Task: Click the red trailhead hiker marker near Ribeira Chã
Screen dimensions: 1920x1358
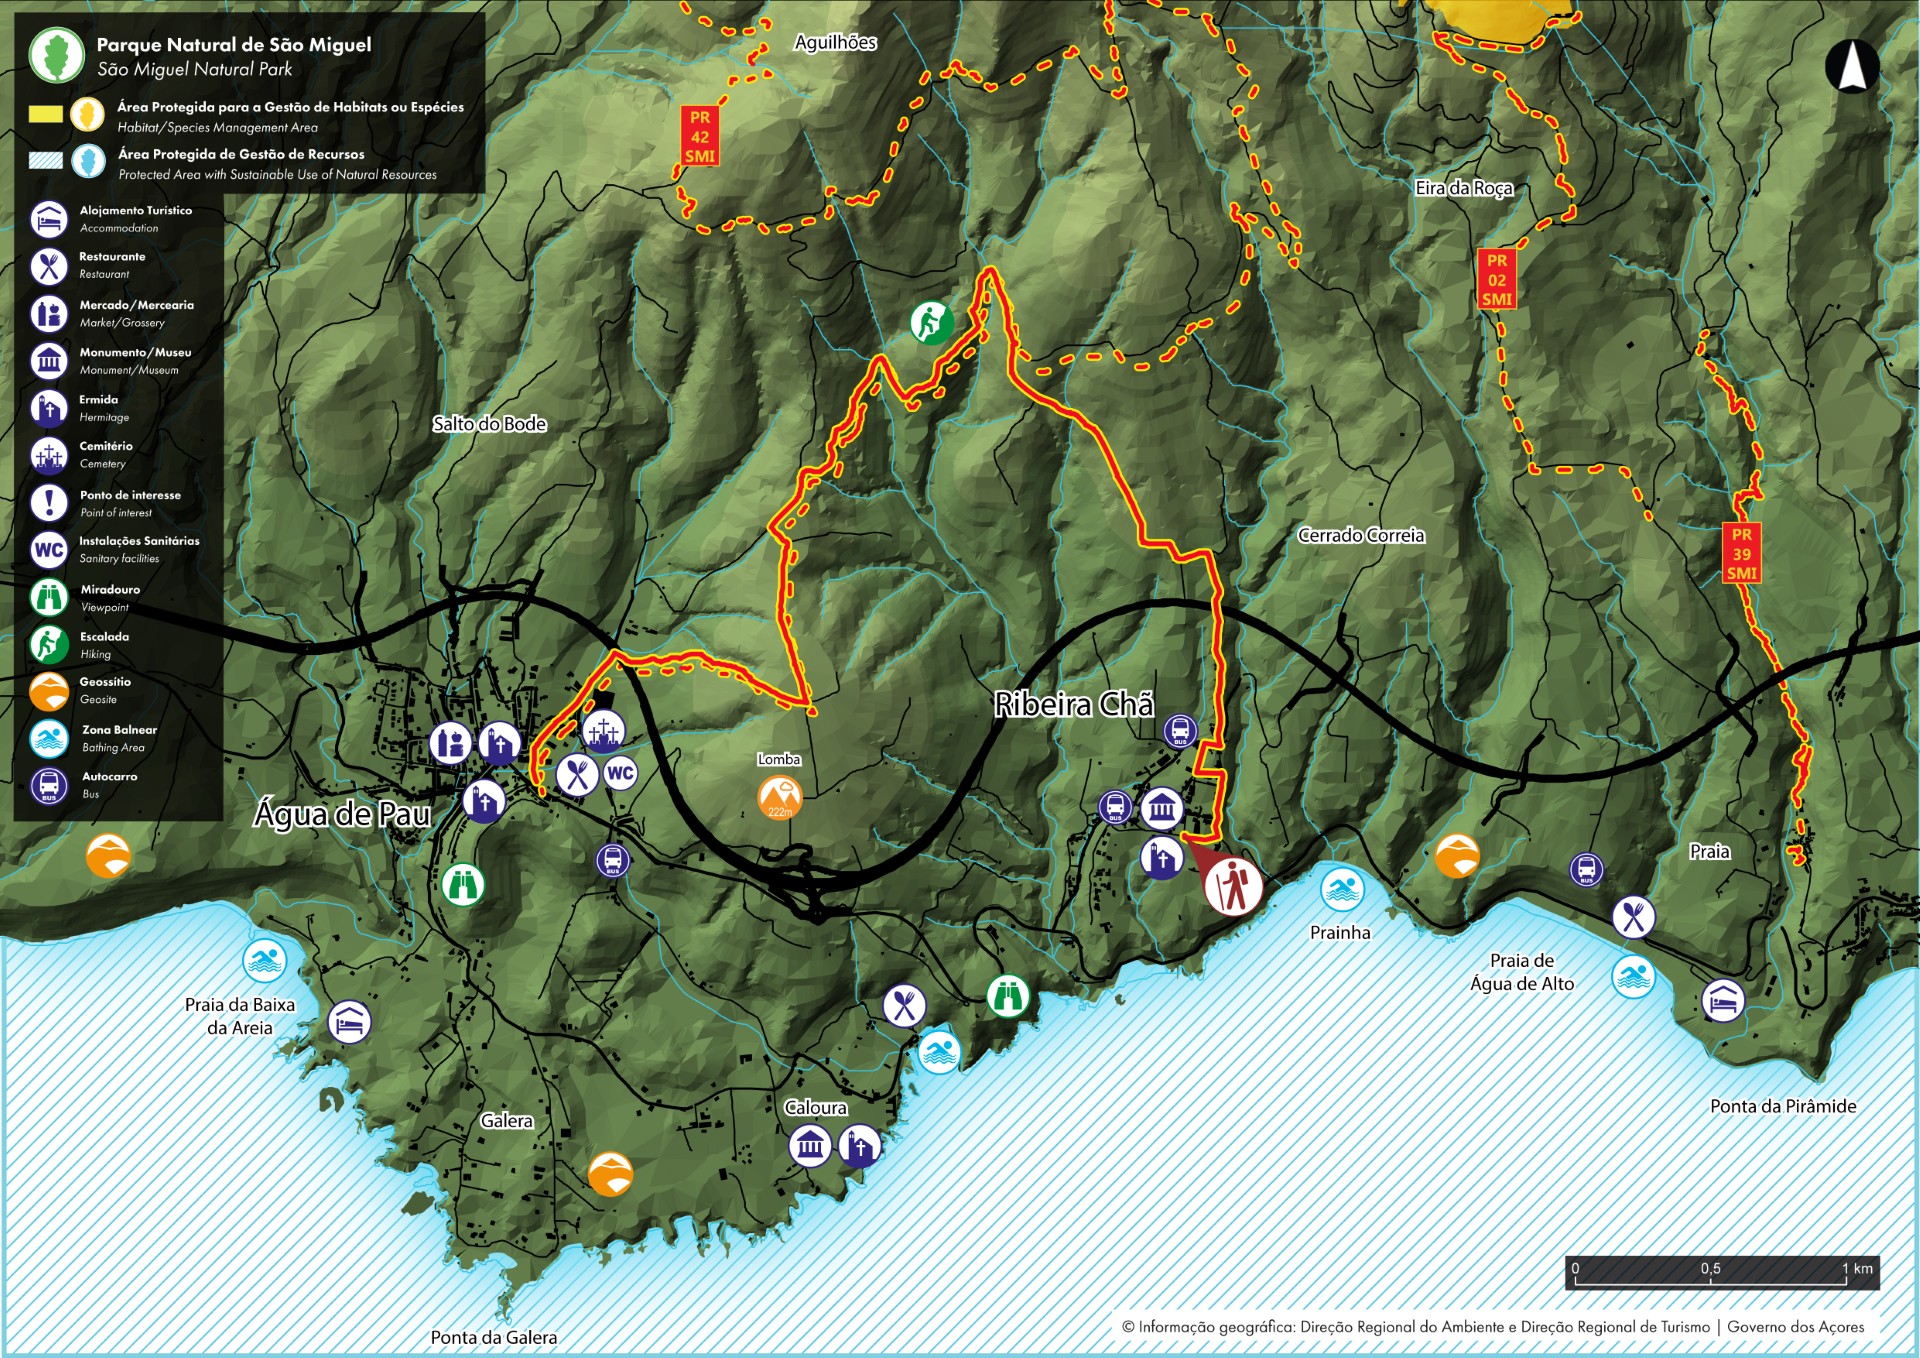Action: (x=1234, y=884)
